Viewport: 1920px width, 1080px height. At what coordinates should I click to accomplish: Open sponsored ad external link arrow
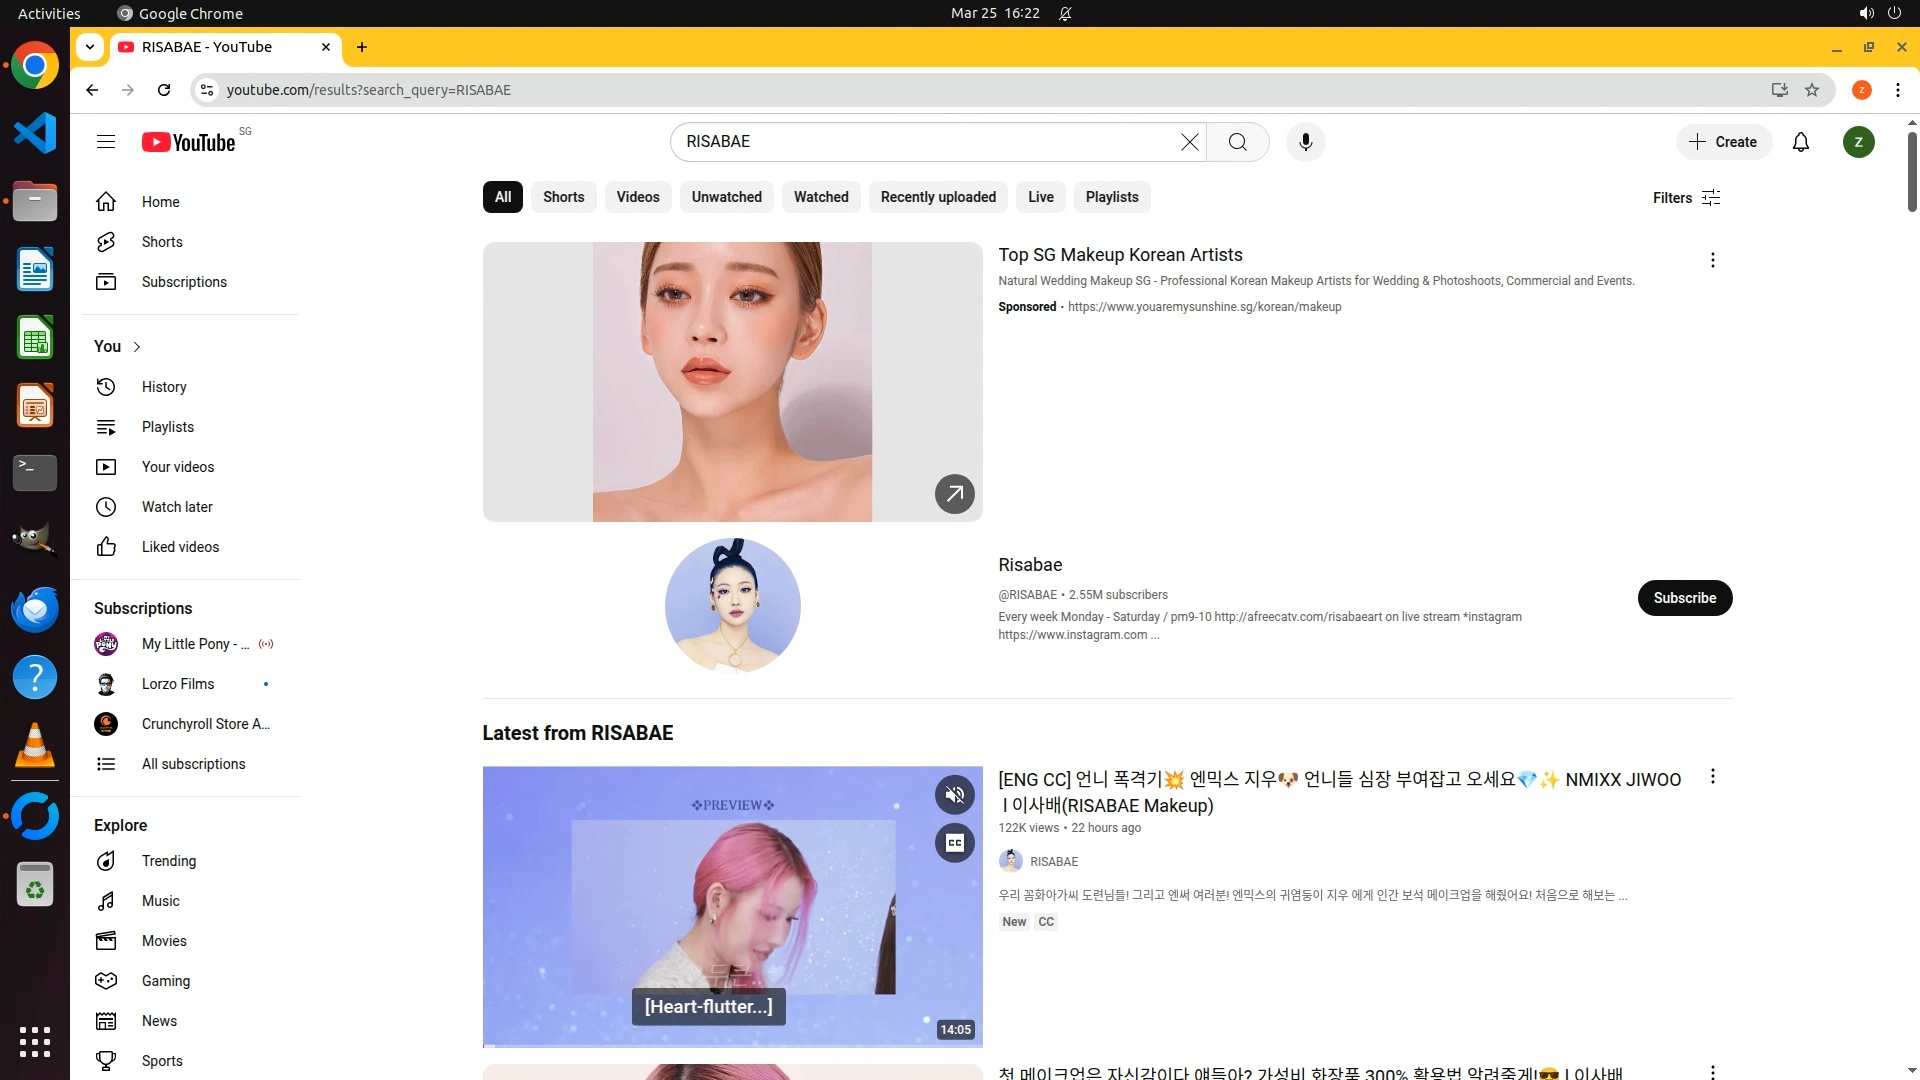coord(954,494)
